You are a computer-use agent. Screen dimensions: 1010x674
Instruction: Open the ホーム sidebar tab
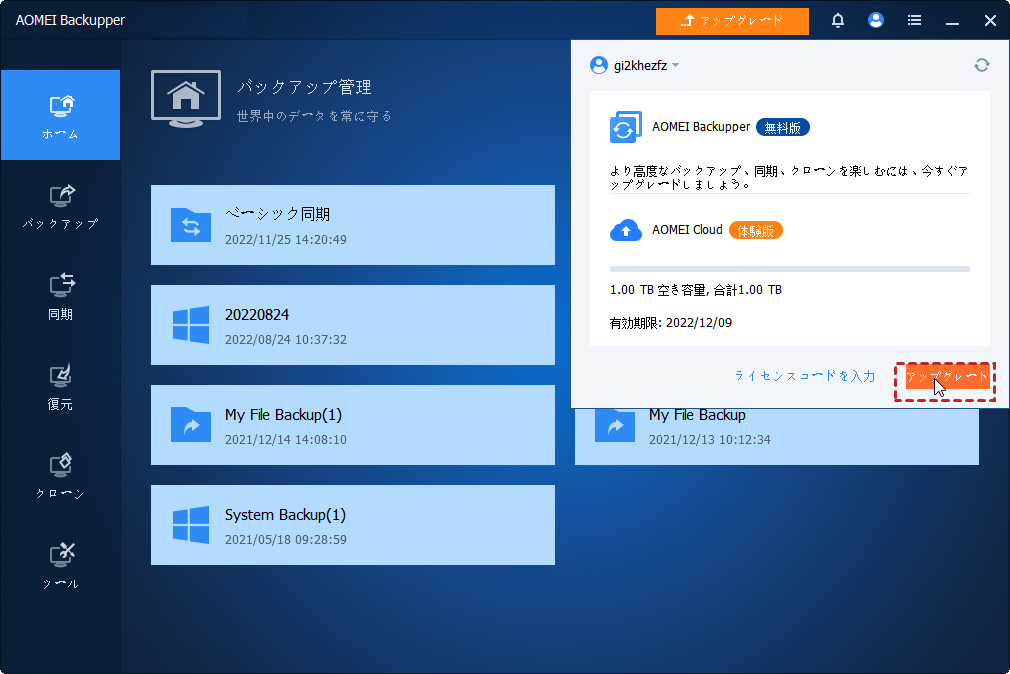[x=61, y=115]
